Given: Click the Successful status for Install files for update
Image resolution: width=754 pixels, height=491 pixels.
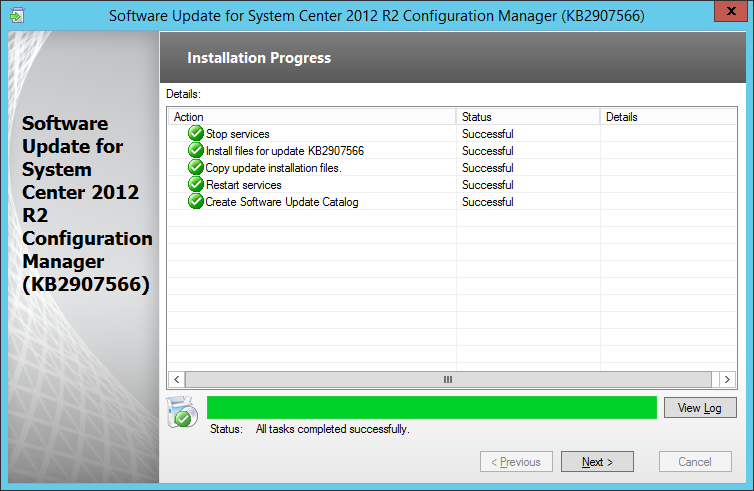Looking at the screenshot, I should (x=488, y=151).
